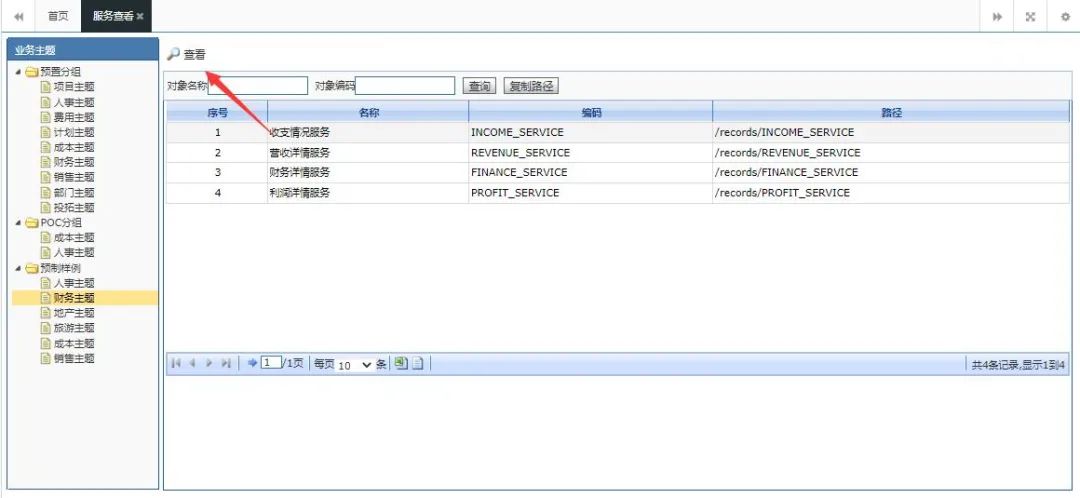Image resolution: width=1080 pixels, height=498 pixels.
Task: Sort by the 路径 column header
Action: [891, 112]
